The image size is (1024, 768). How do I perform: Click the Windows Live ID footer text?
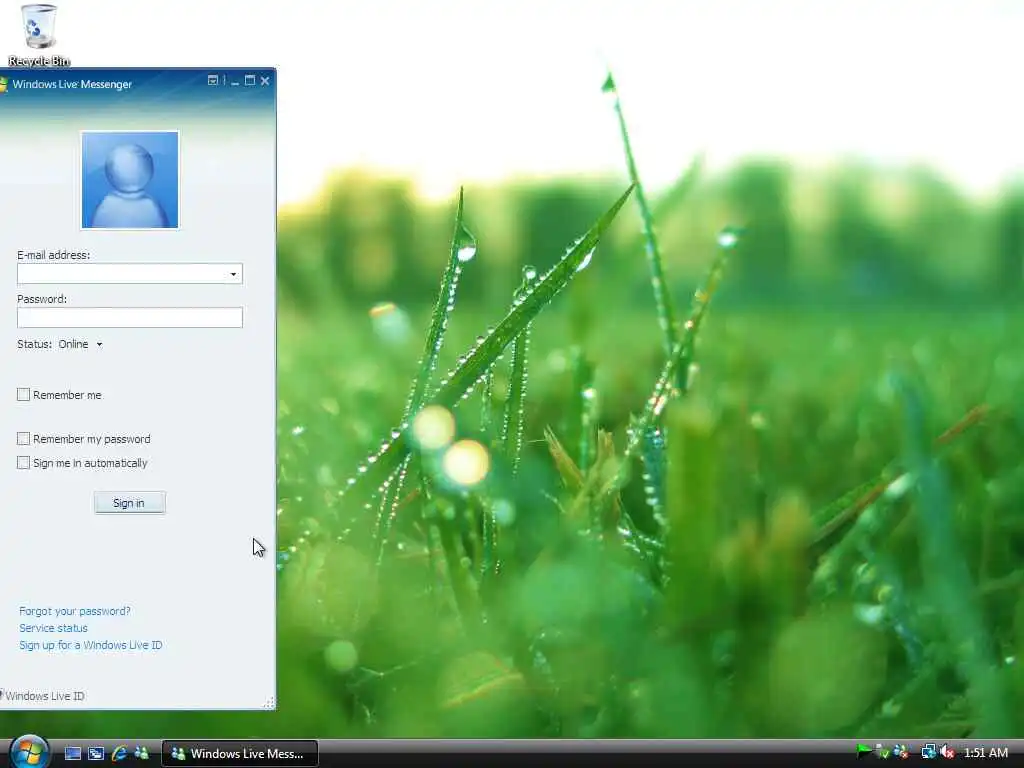[44, 696]
